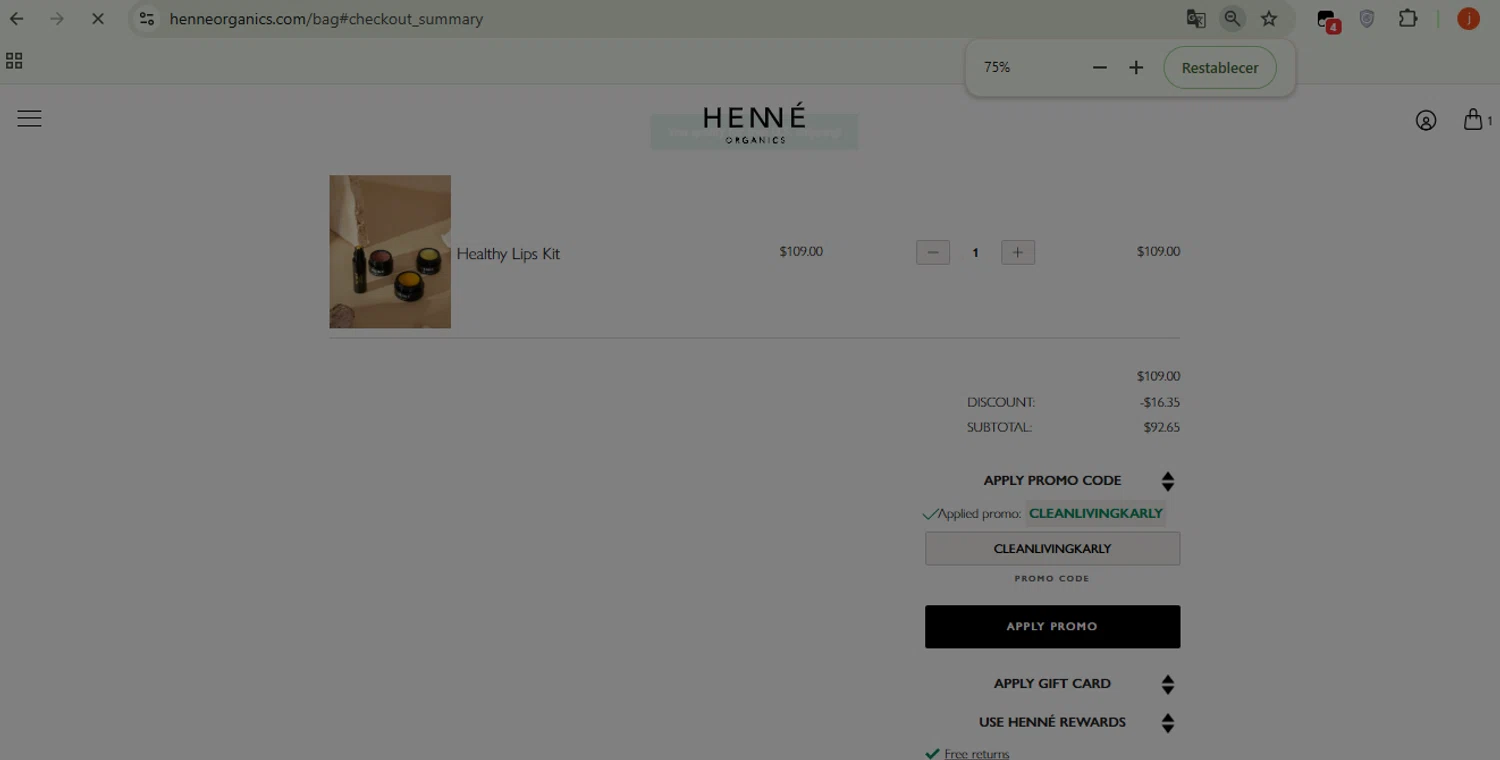Open the extension with red badge 4
Image resolution: width=1500 pixels, height=760 pixels.
(x=1327, y=20)
